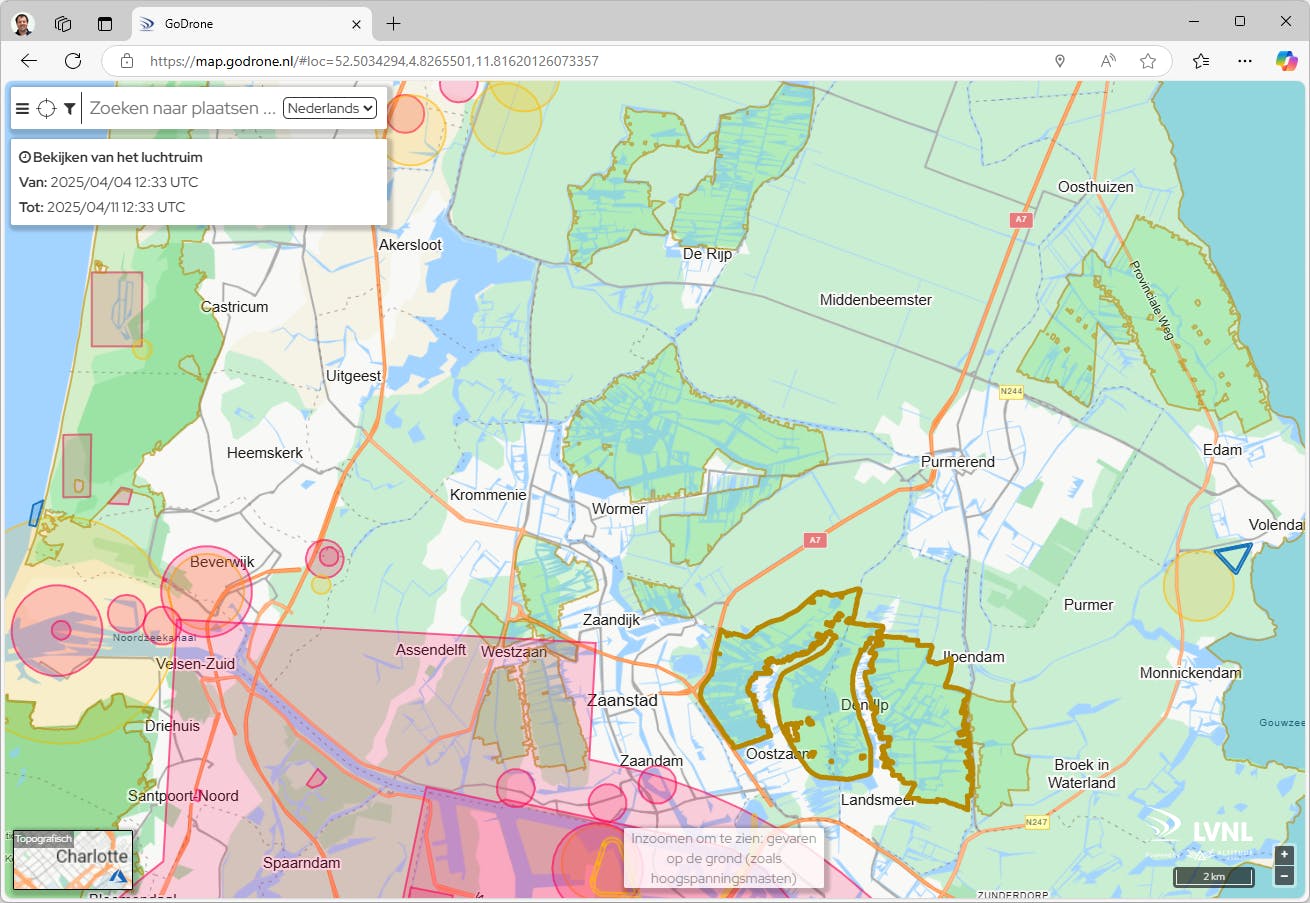The height and width of the screenshot is (903, 1310).
Task: Click the Driehuis place label
Action: click(172, 726)
